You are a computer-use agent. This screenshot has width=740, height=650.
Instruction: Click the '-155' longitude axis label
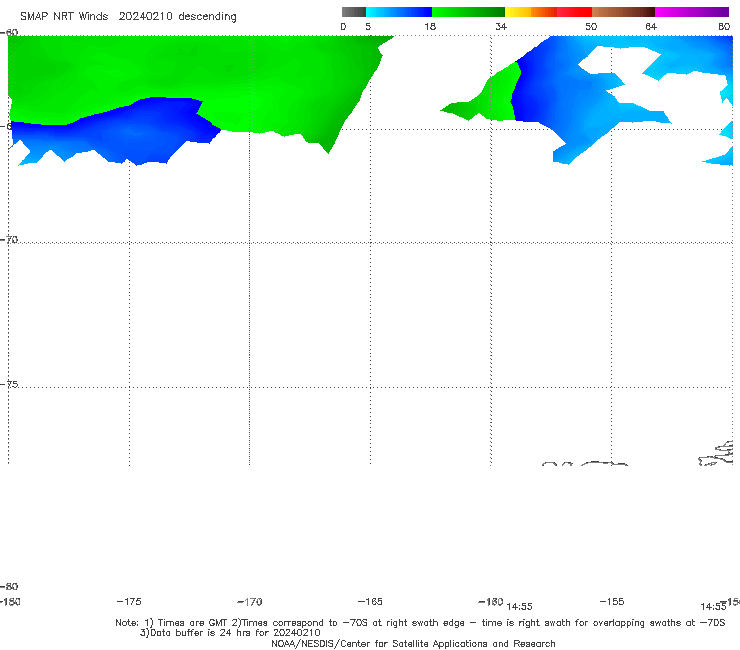tap(612, 601)
